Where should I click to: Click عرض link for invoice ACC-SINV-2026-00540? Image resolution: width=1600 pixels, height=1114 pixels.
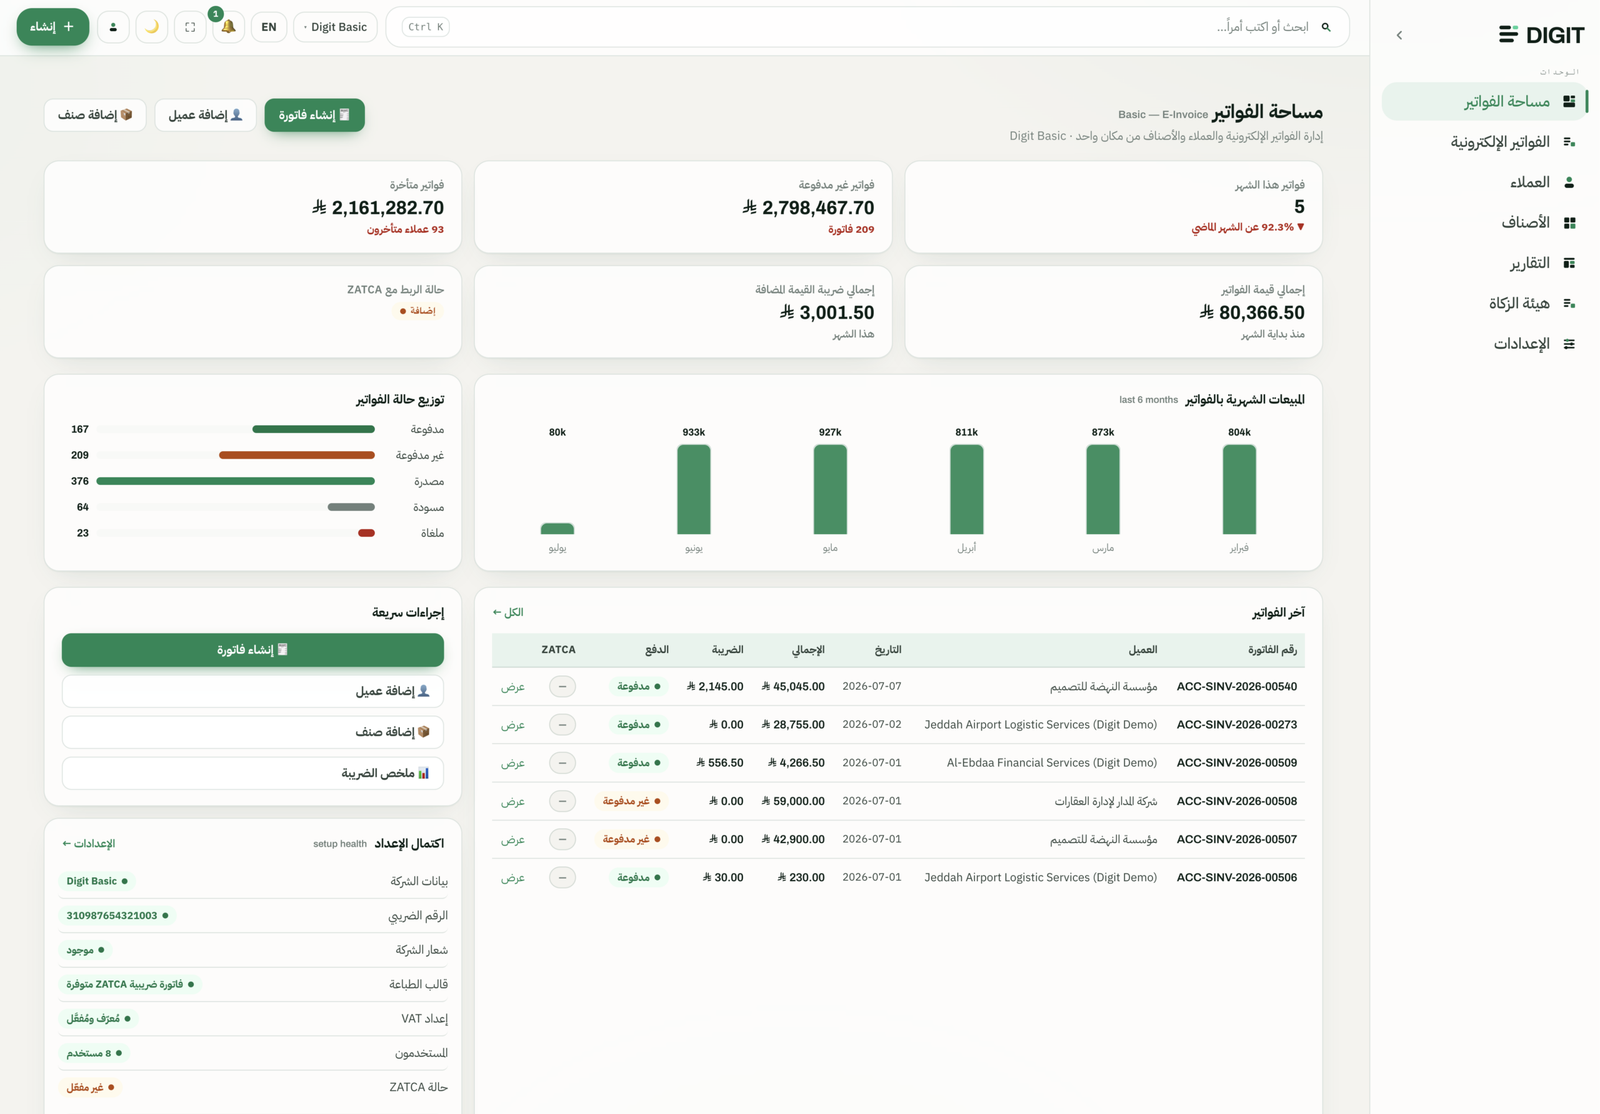pos(513,687)
